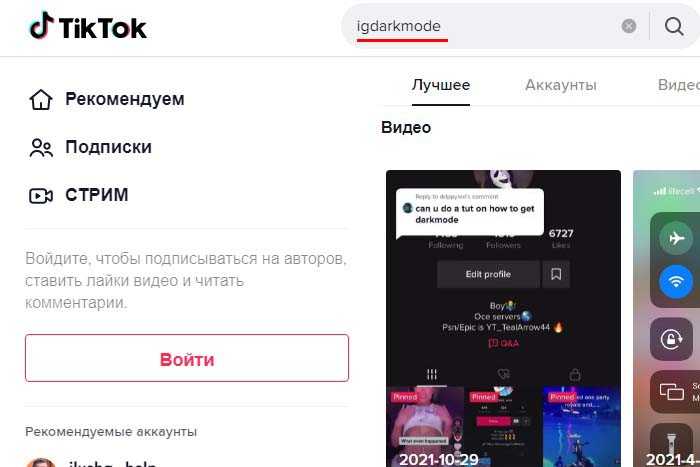Click inside the igdarkmode search field
Viewport: 700px width, 467px height.
[x=482, y=26]
